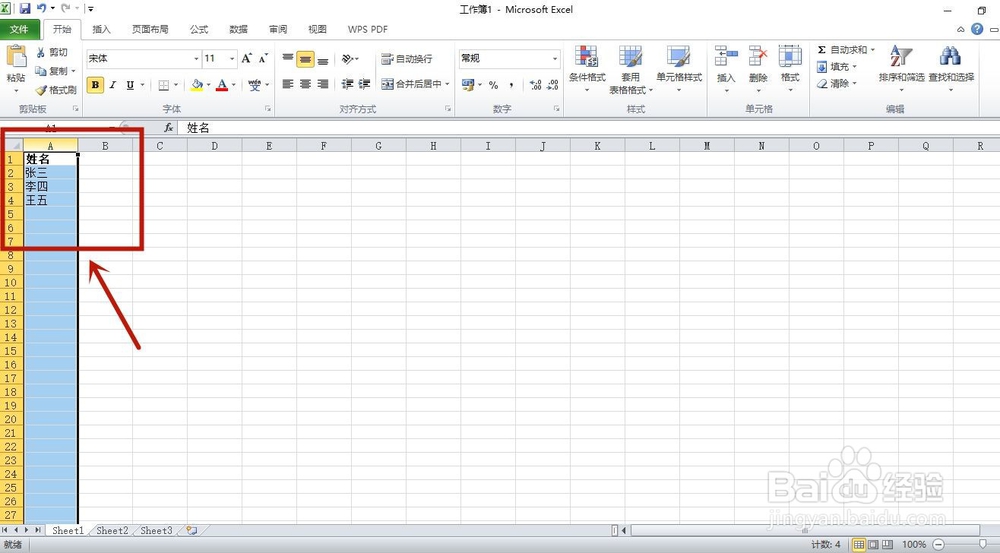Apply comma style format
The height and width of the screenshot is (553, 1000).
coord(511,84)
